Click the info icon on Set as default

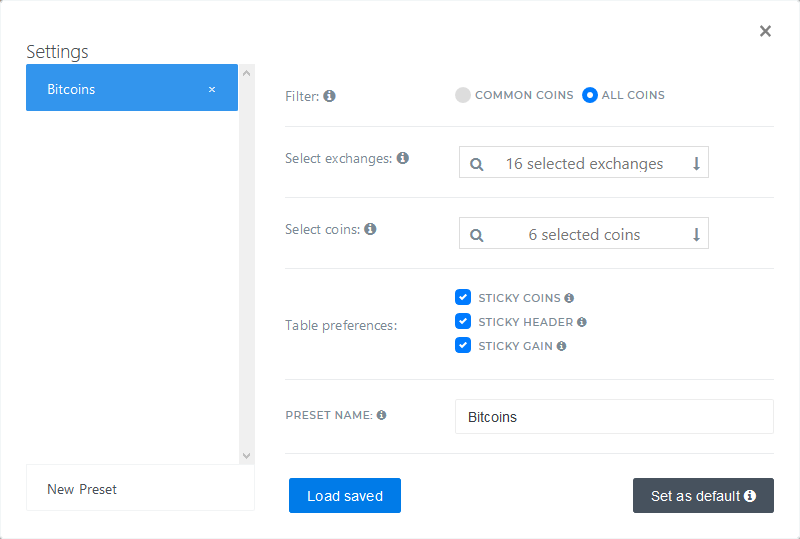point(749,496)
